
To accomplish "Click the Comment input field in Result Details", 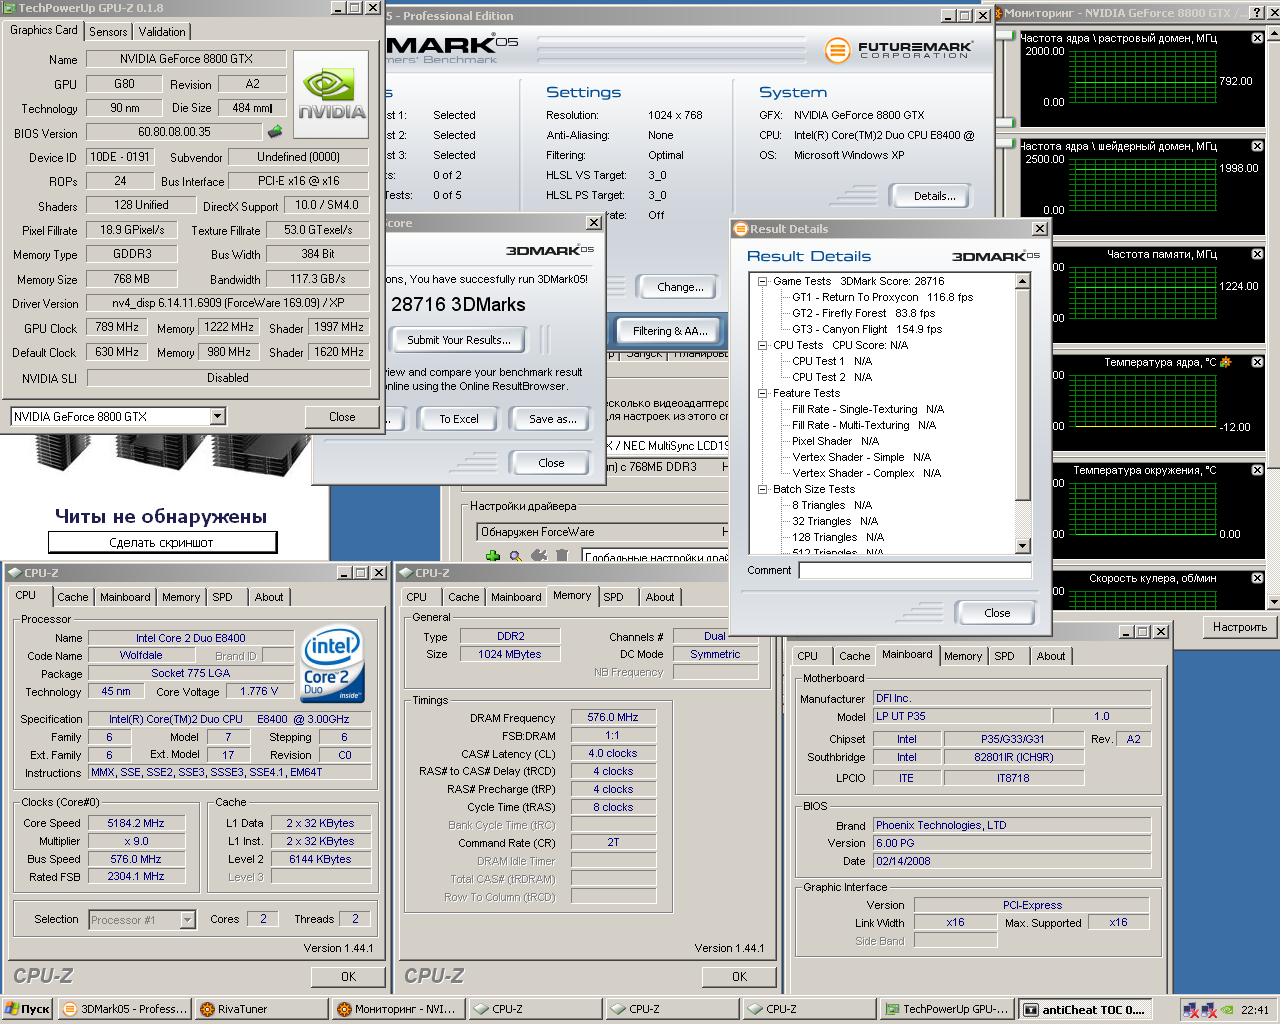I will pyautogui.click(x=915, y=570).
